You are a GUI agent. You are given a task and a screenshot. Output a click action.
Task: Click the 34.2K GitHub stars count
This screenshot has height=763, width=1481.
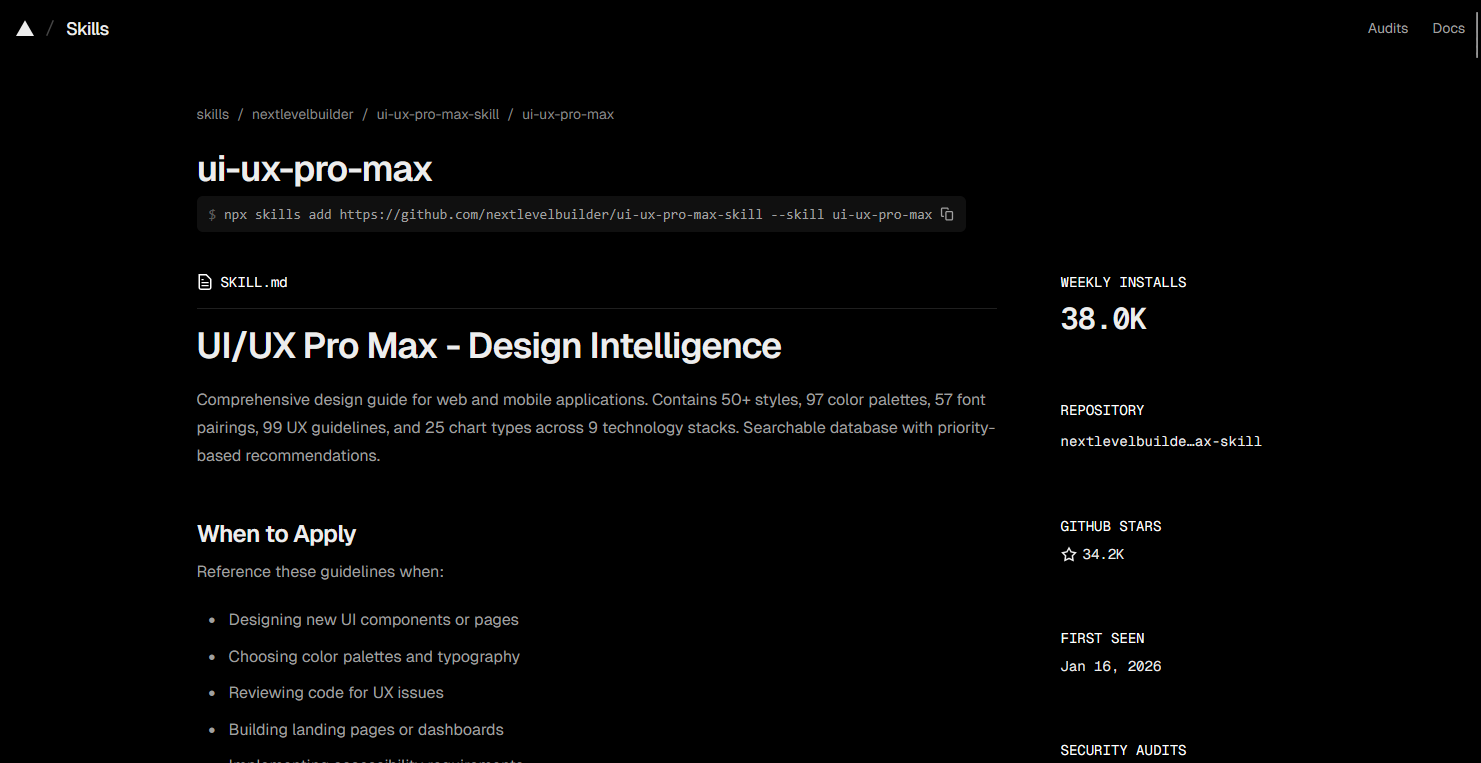(x=1102, y=554)
